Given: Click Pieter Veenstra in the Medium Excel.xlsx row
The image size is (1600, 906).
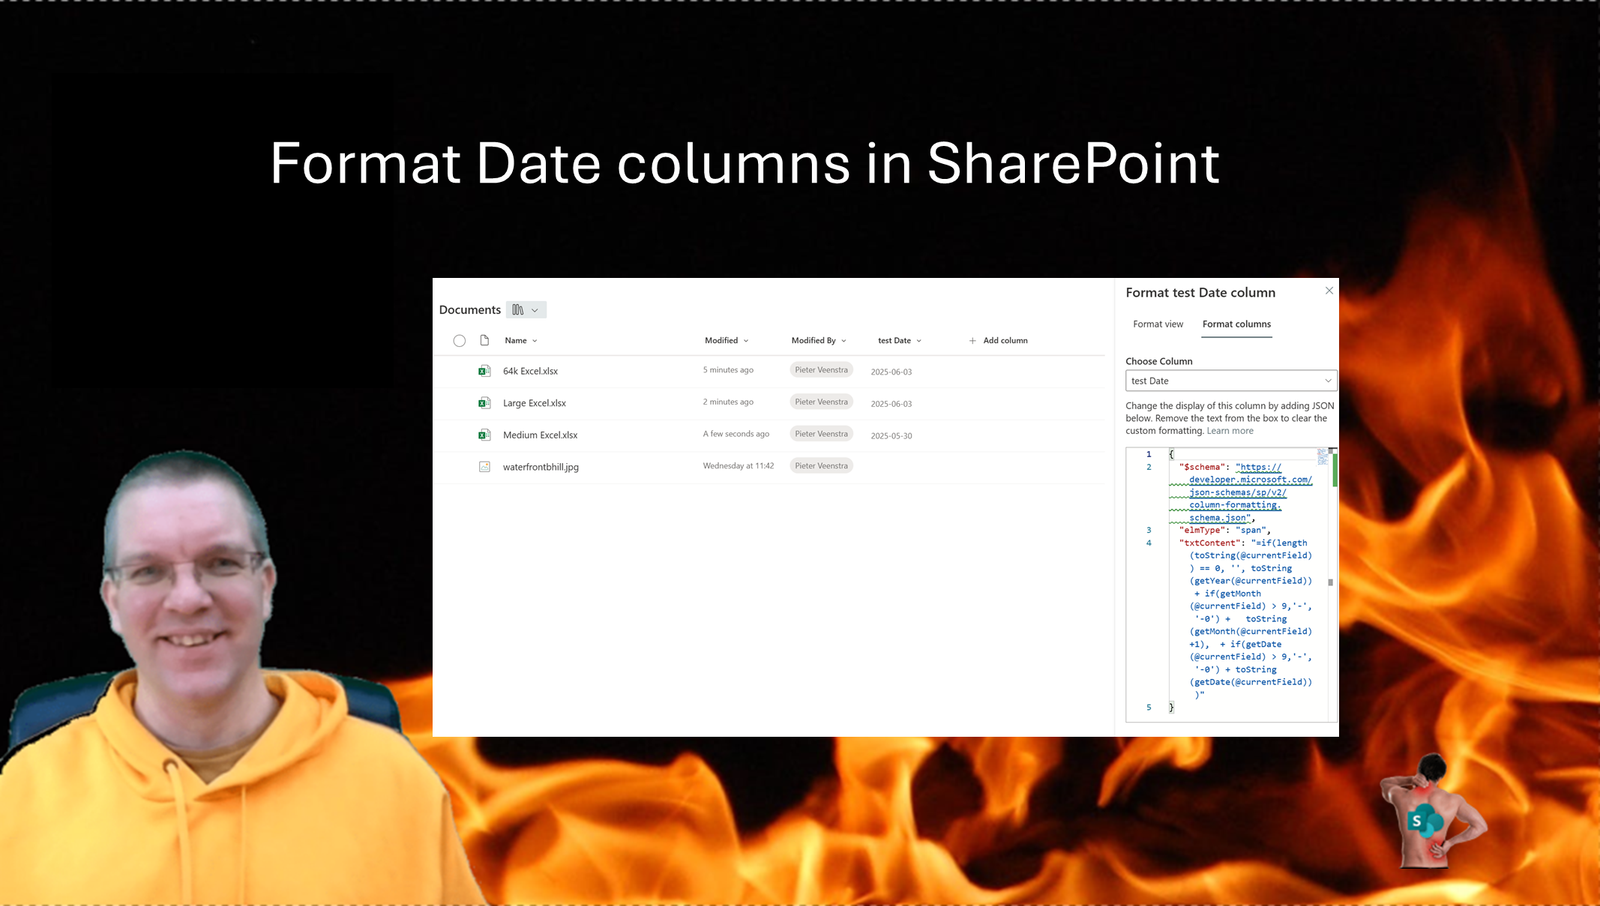Looking at the screenshot, I should click(x=821, y=434).
